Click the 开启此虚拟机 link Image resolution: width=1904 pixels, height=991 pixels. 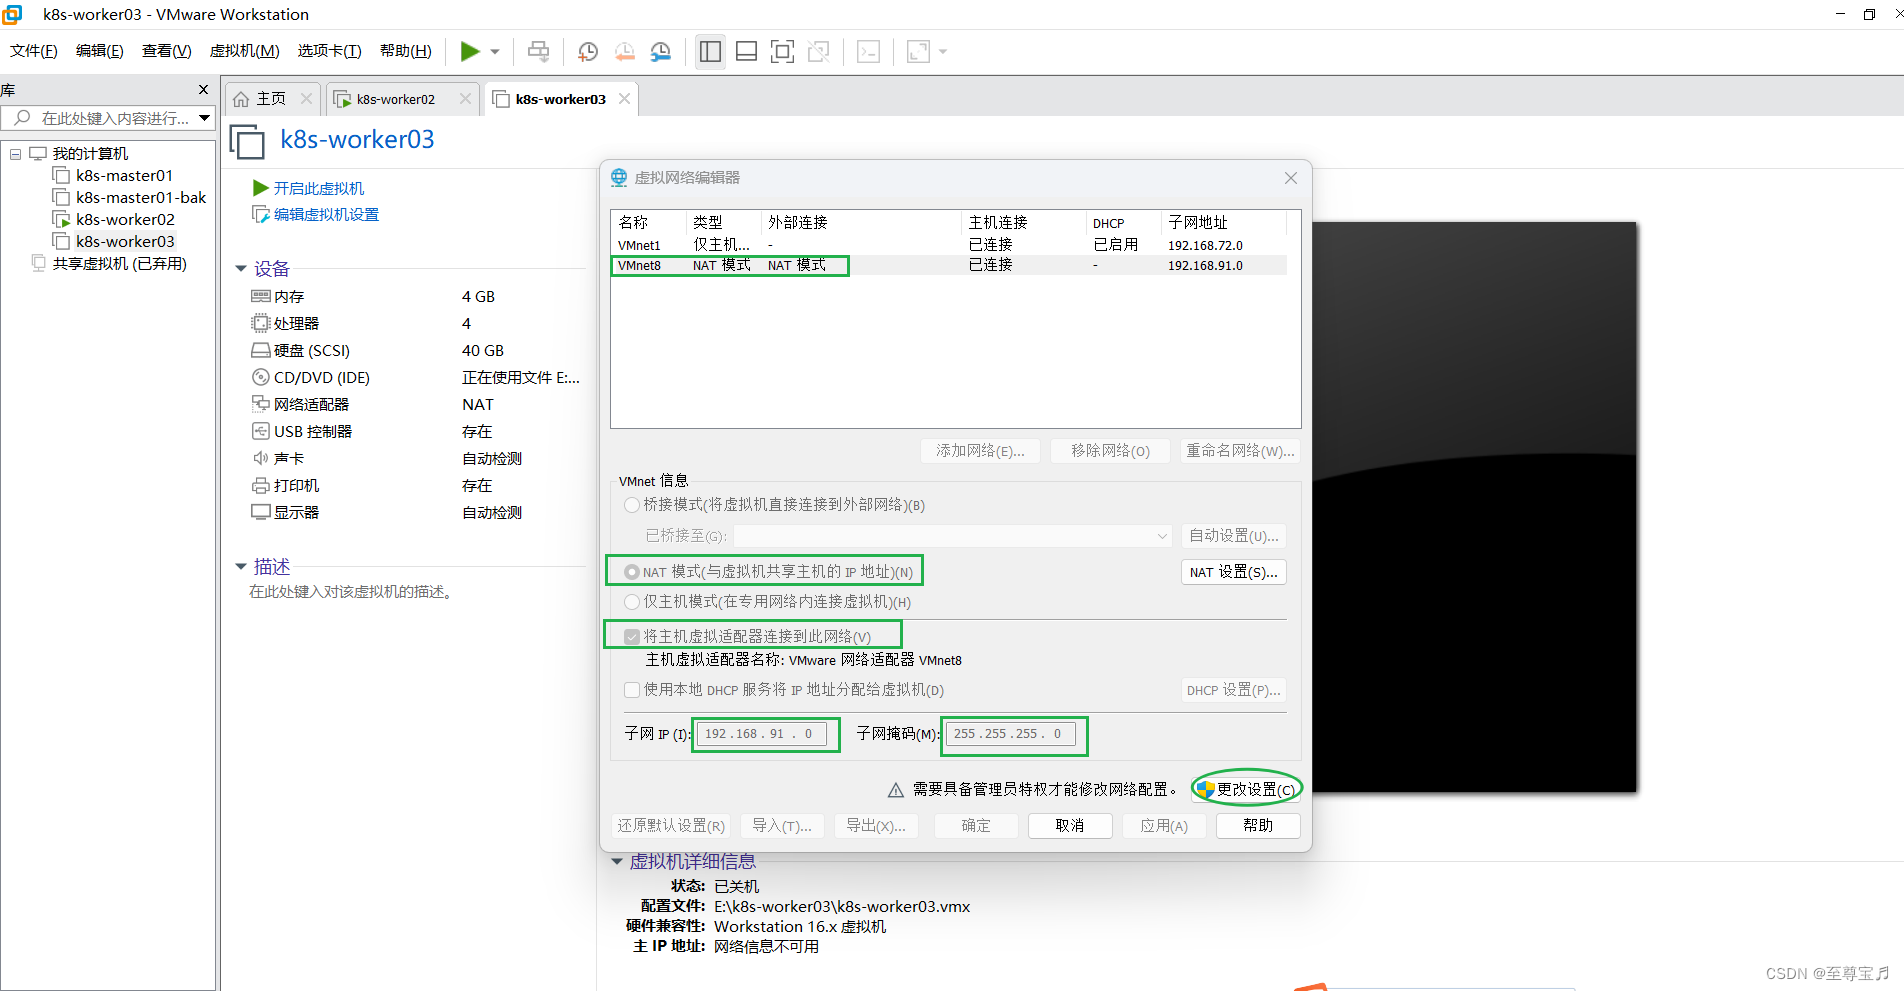click(318, 188)
